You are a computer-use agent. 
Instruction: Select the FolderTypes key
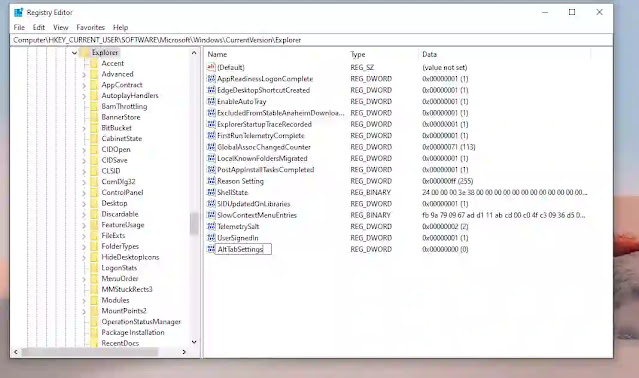point(120,246)
